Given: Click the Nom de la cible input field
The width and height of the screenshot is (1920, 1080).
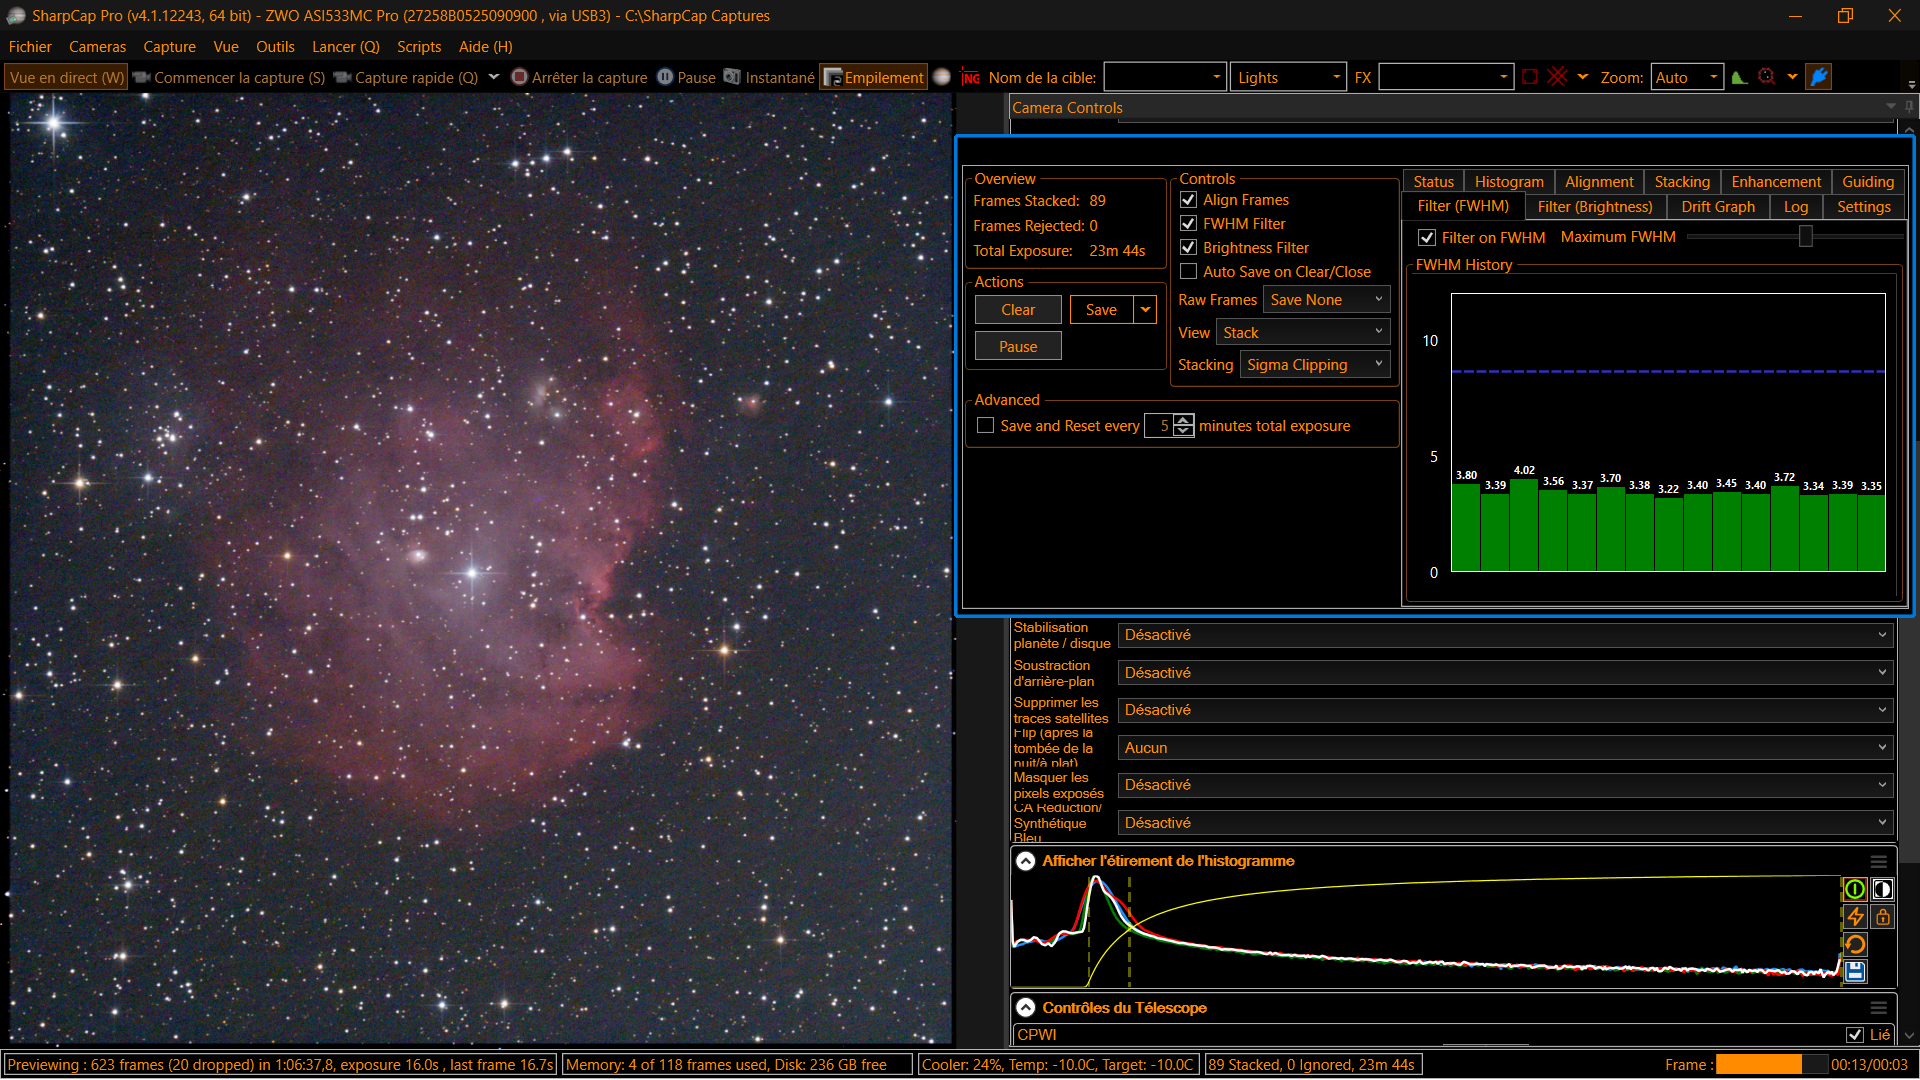Looking at the screenshot, I should pyautogui.click(x=1165, y=77).
